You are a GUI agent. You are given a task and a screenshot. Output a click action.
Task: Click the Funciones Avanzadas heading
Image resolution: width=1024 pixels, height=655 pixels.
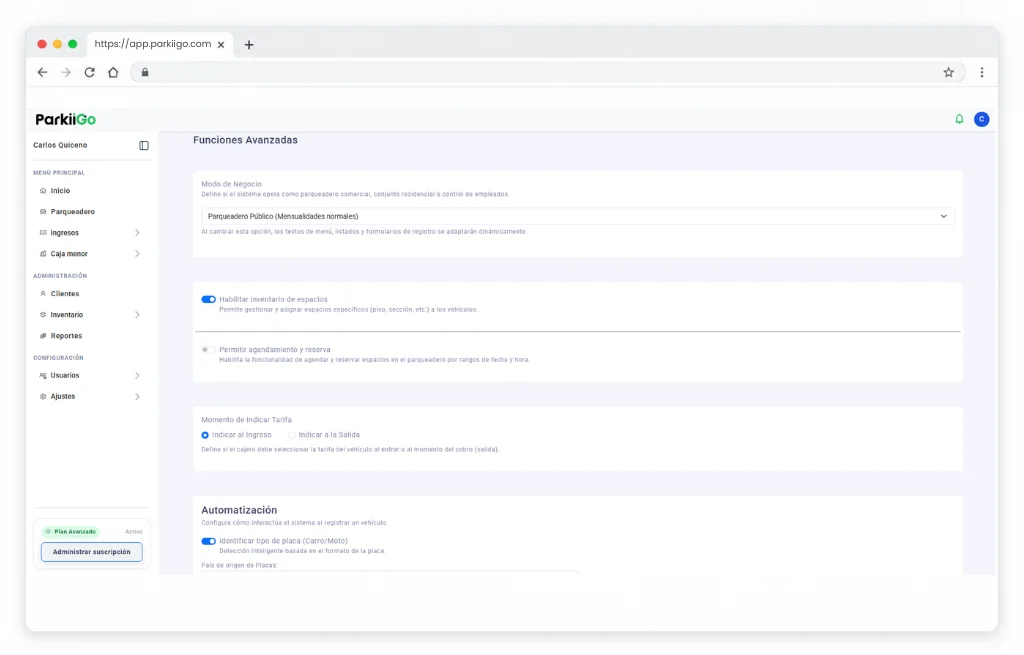245,140
